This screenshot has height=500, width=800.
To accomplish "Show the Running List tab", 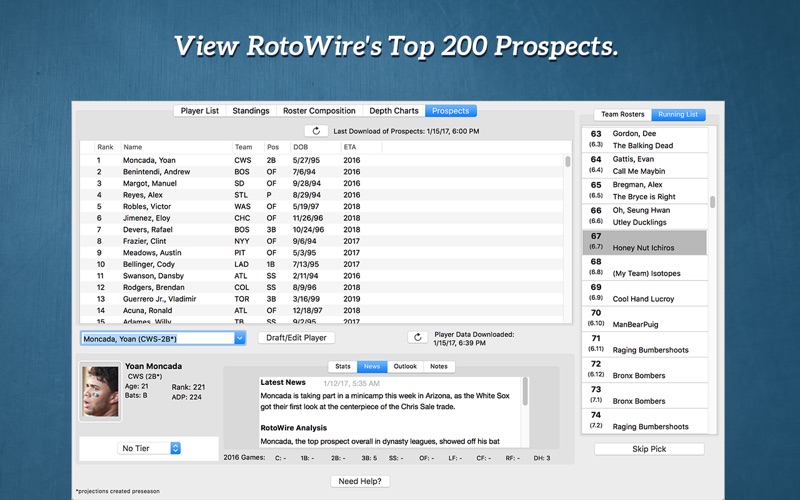I will 678,114.
